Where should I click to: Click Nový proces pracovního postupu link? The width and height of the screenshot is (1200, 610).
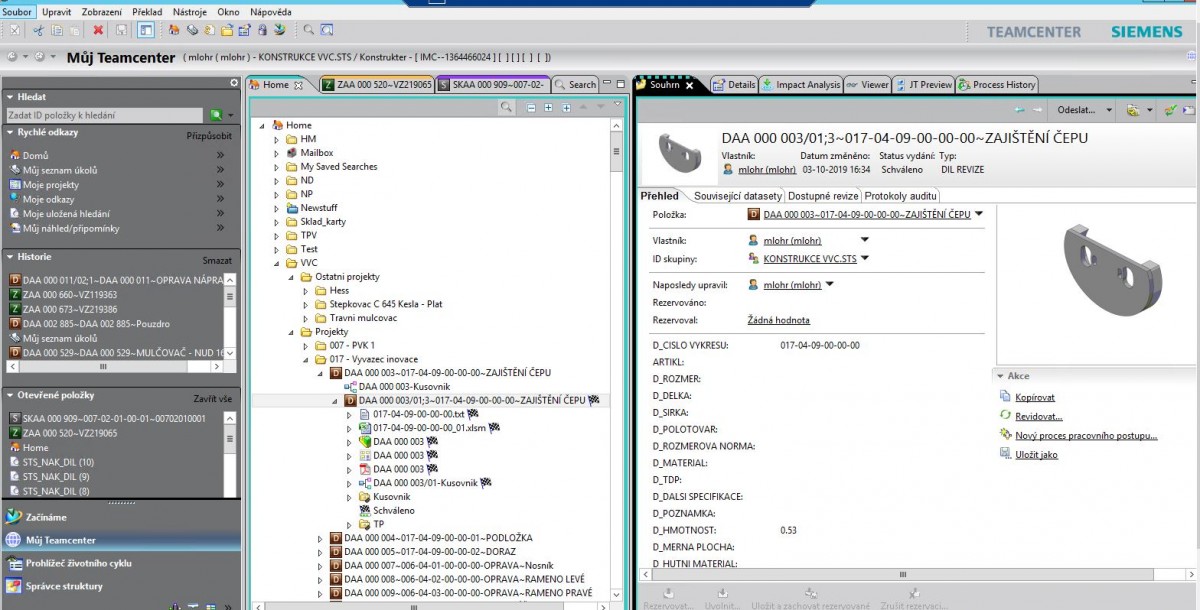(x=1086, y=435)
